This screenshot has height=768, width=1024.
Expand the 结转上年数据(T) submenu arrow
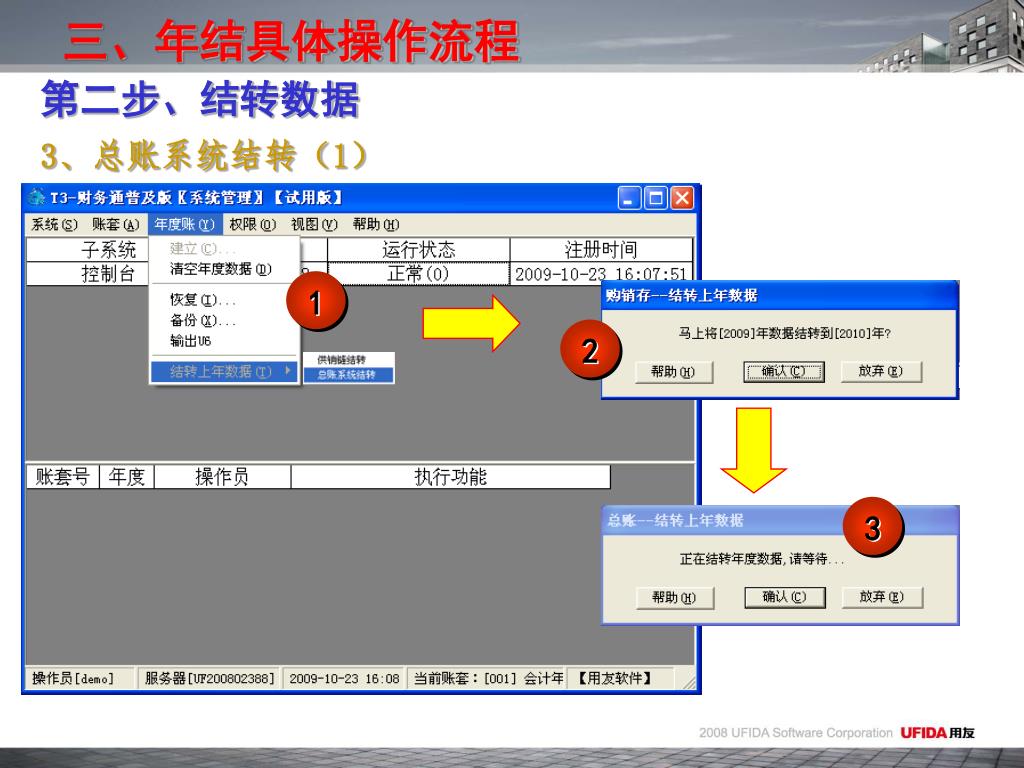tap(287, 371)
